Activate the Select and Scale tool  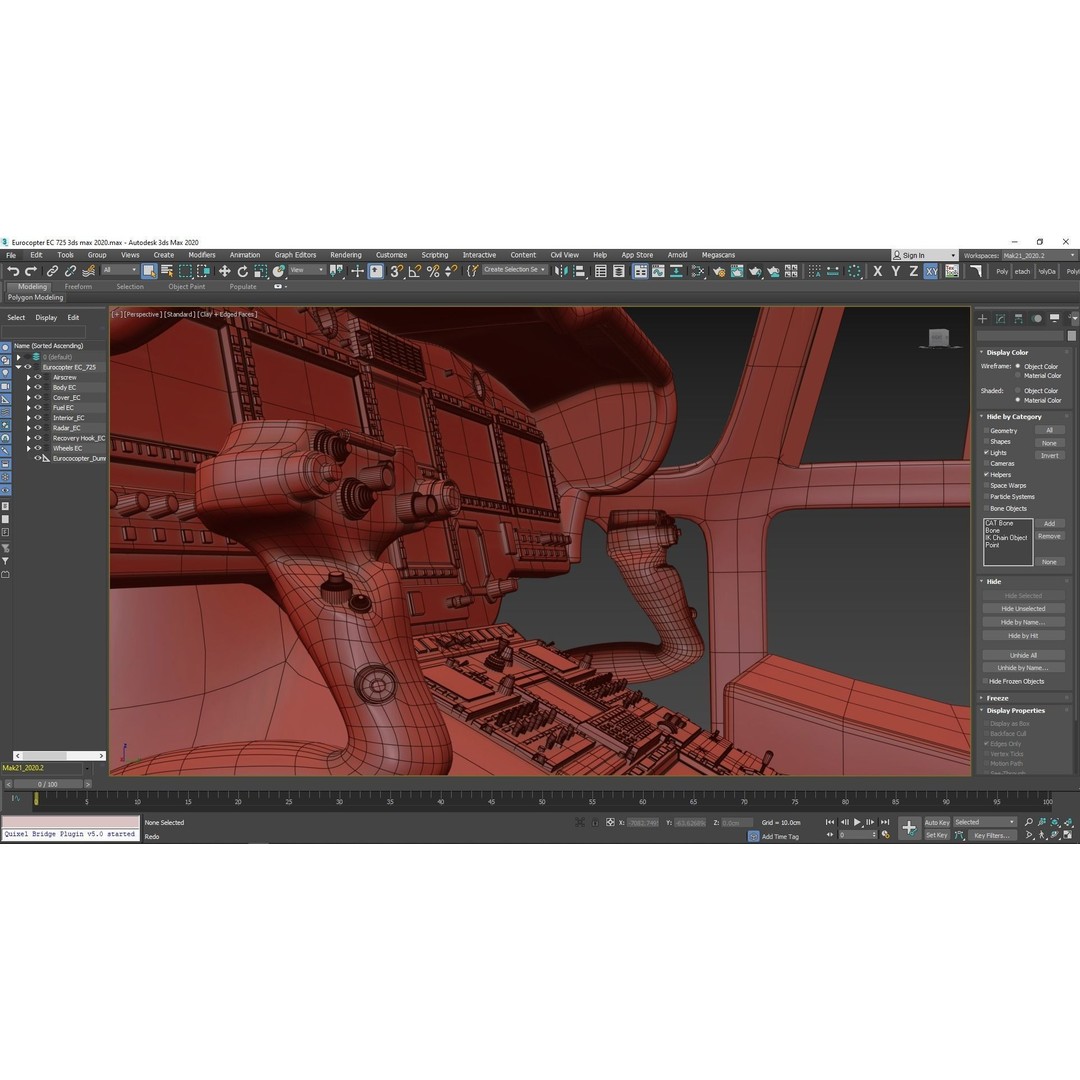pos(260,271)
